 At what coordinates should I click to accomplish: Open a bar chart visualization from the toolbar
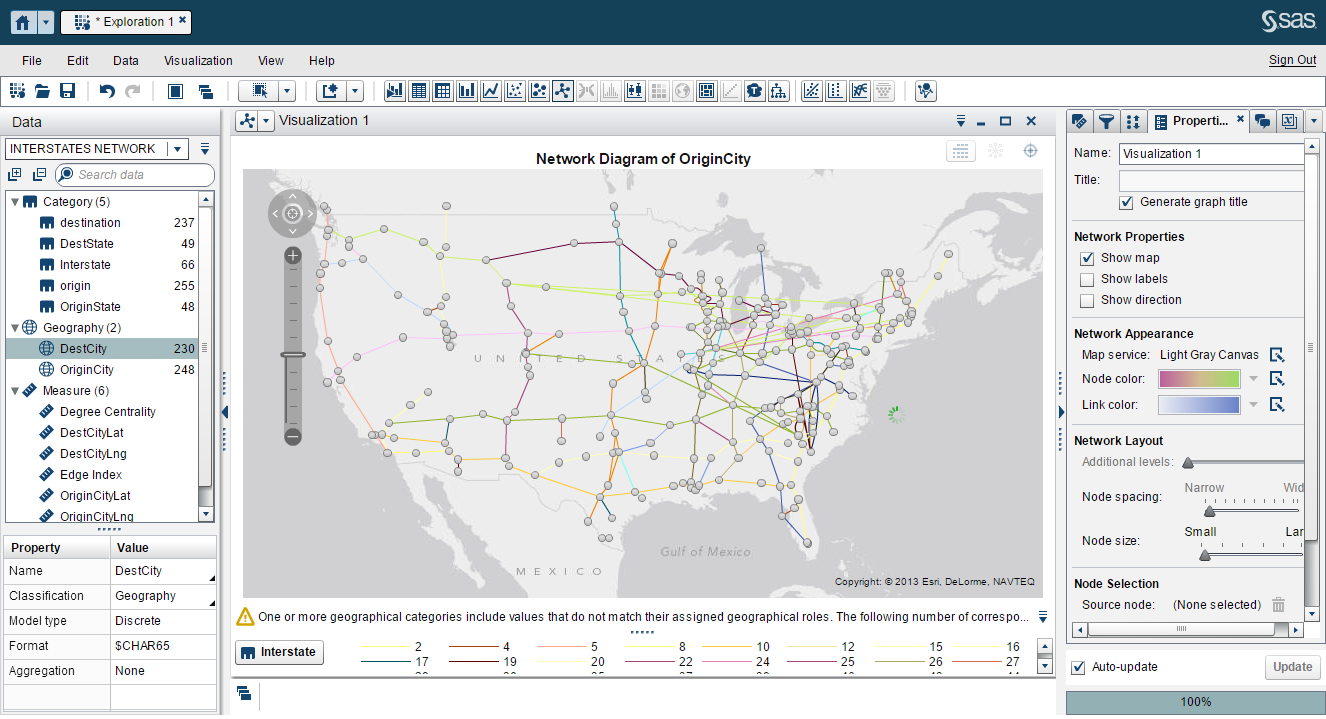467,90
